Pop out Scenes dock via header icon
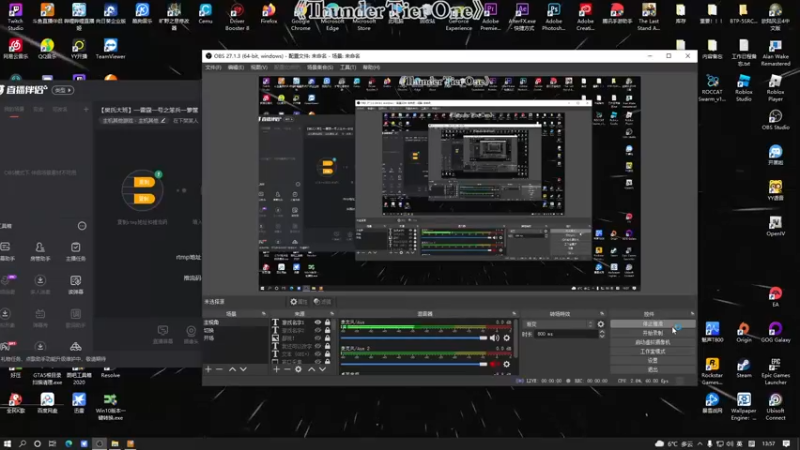 tap(264, 314)
